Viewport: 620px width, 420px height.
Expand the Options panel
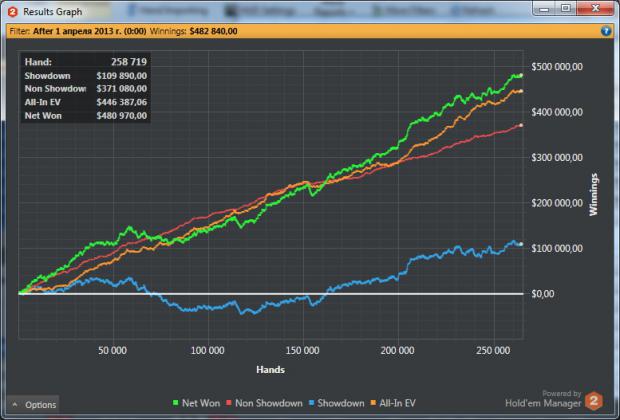[33, 405]
